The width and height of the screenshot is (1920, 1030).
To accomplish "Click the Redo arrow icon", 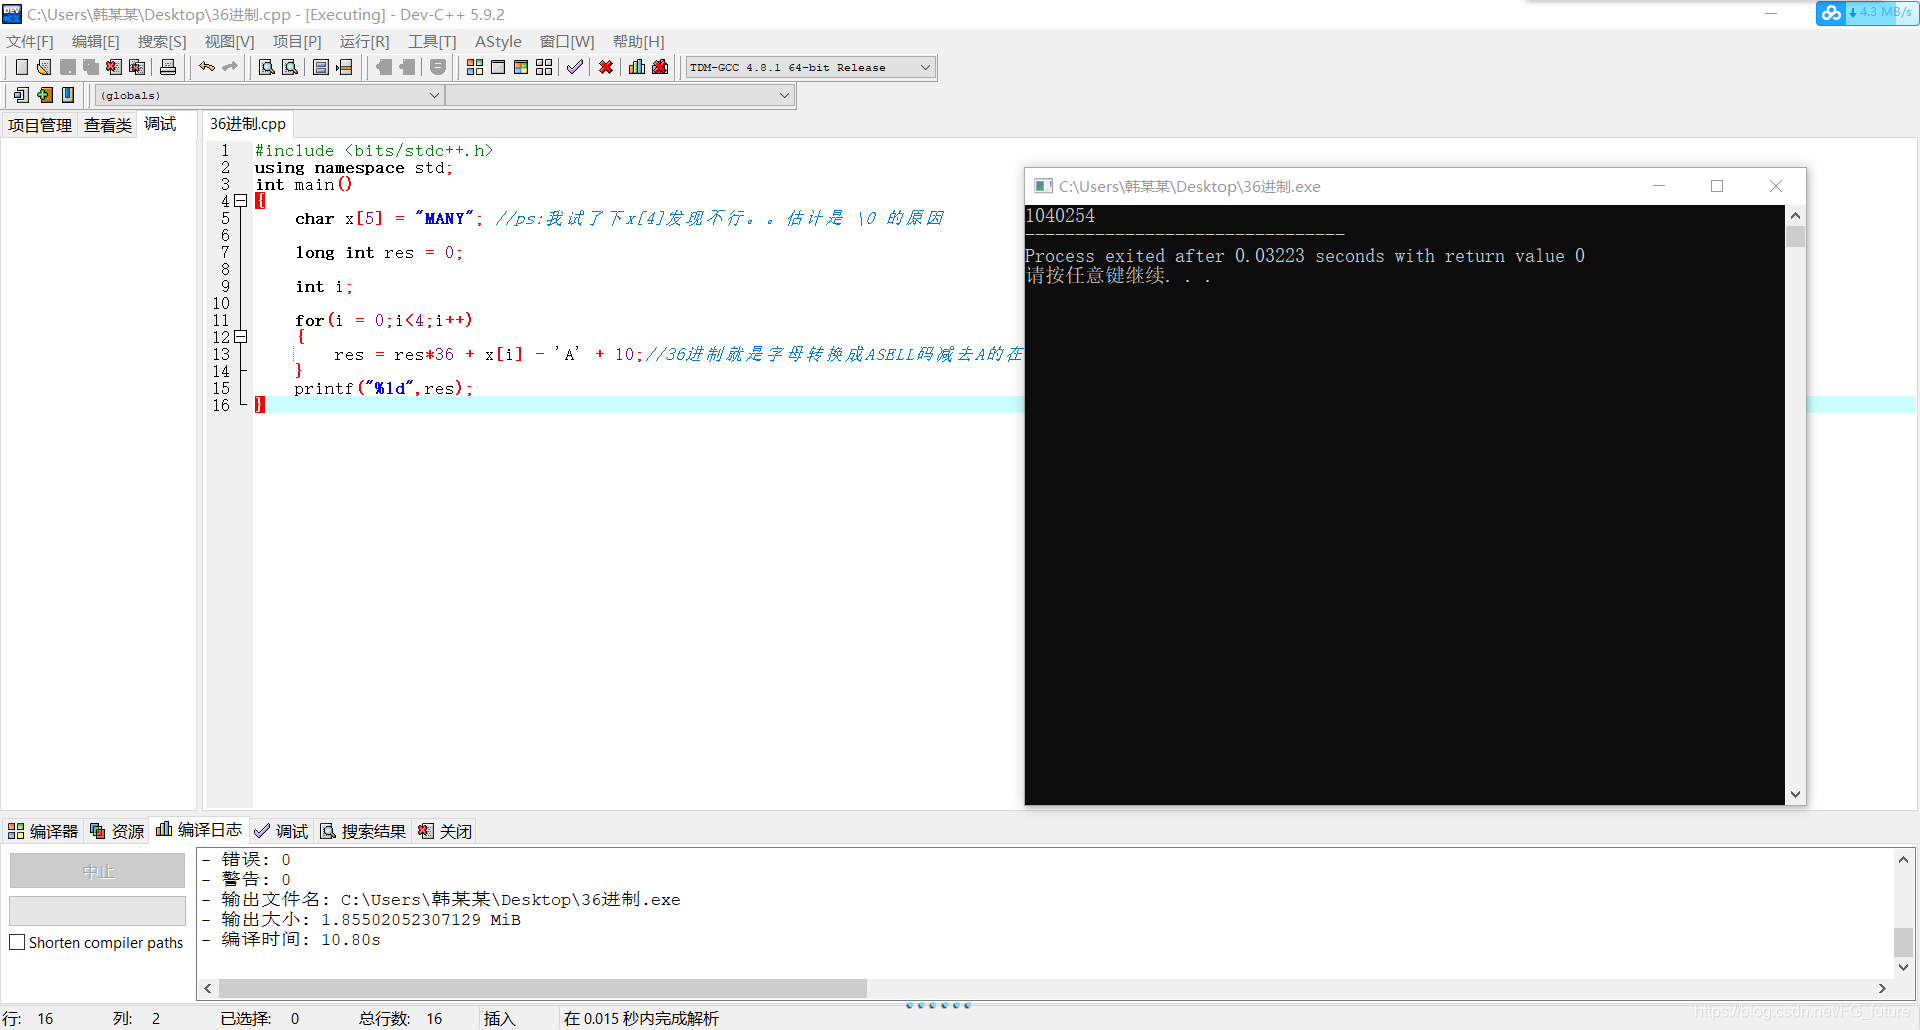I will 230,67.
